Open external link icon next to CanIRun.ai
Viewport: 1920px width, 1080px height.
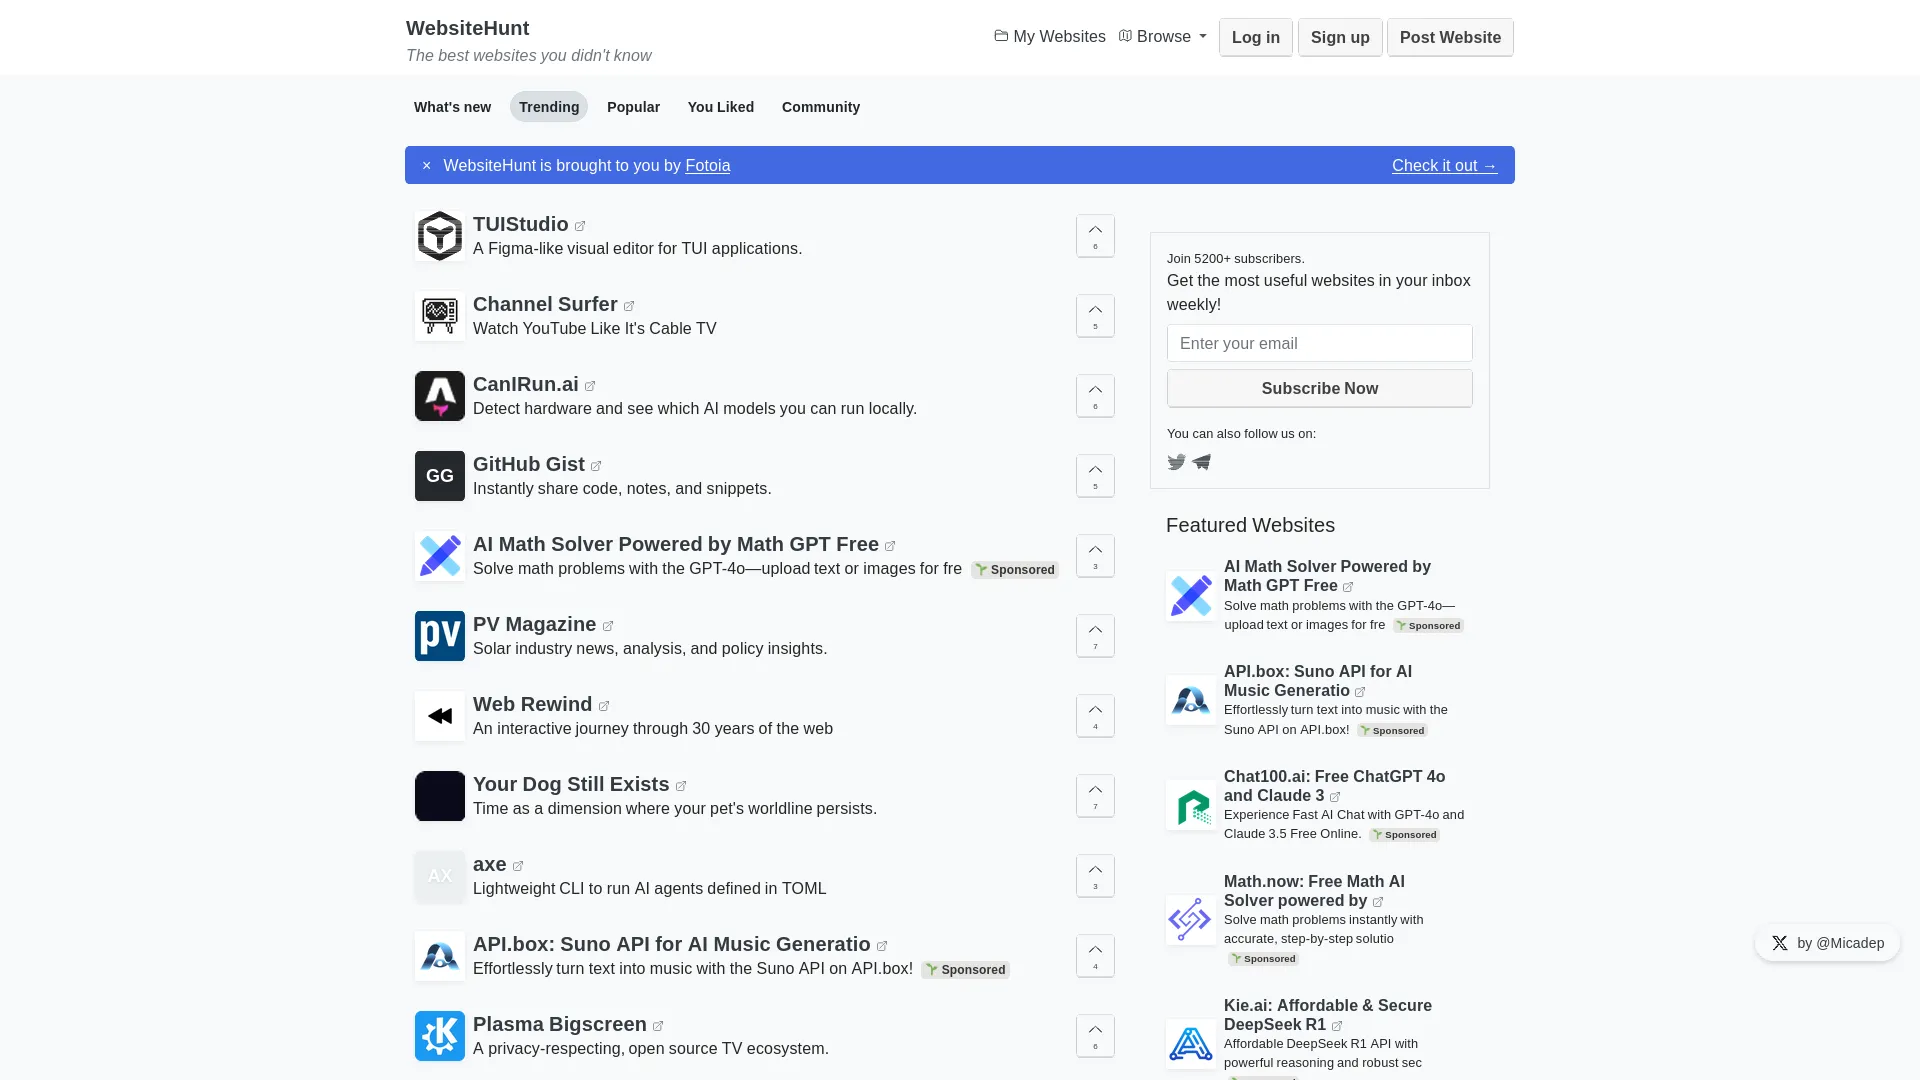tap(590, 386)
